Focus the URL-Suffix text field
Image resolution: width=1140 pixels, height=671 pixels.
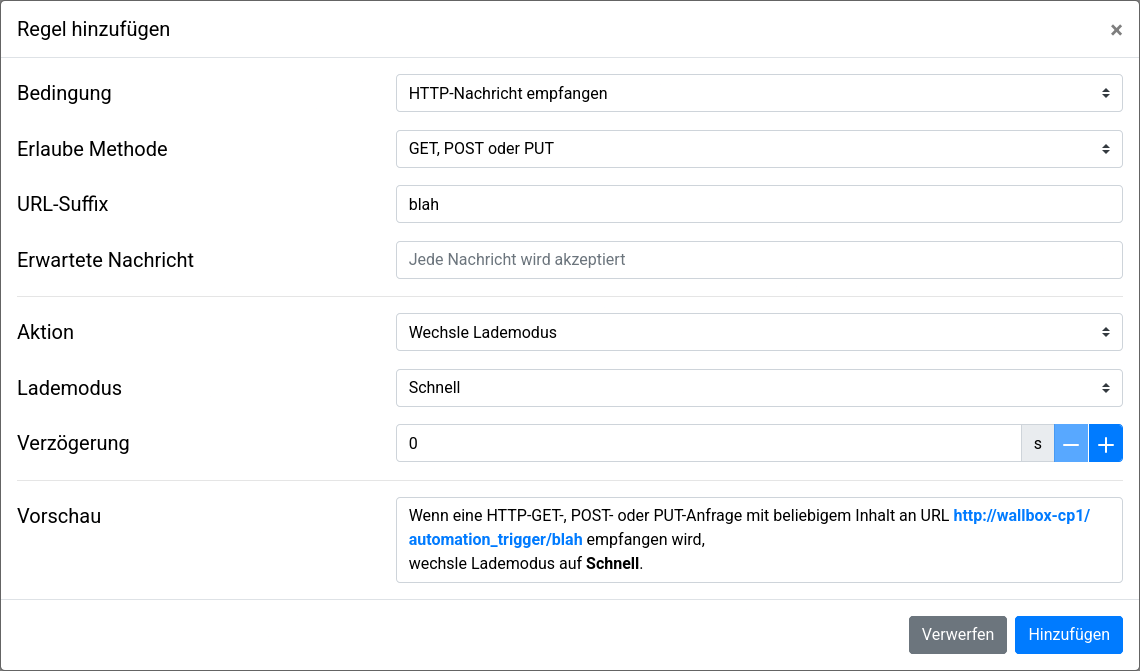pyautogui.click(x=759, y=204)
